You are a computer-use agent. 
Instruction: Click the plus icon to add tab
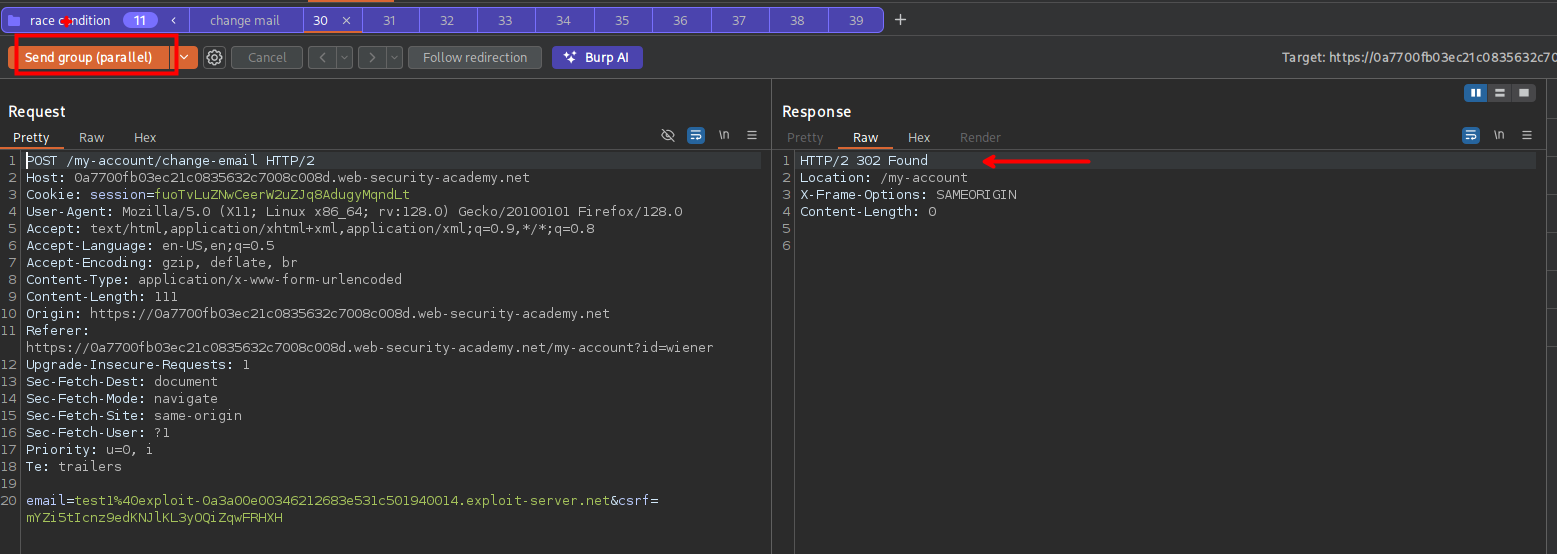point(900,20)
